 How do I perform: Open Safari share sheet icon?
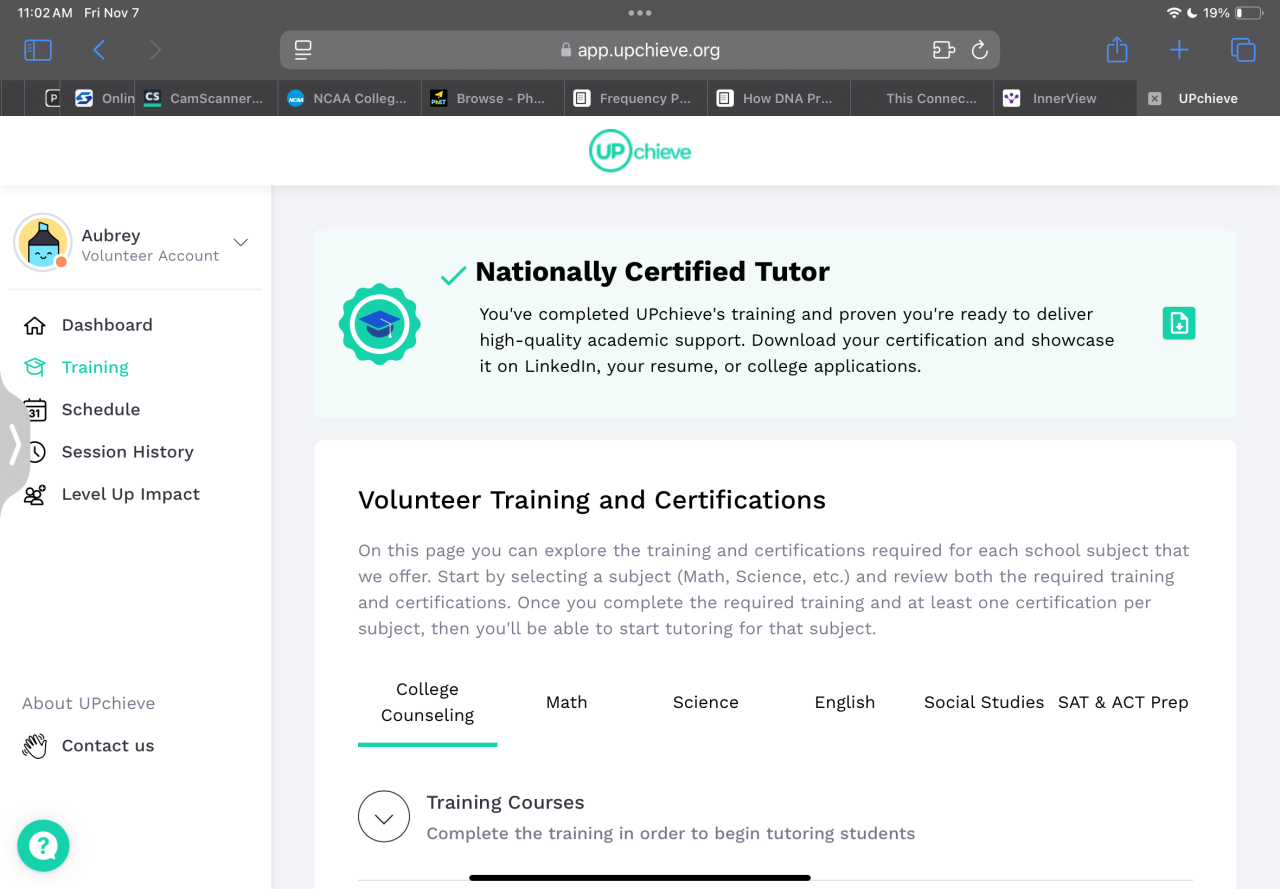pos(1117,50)
